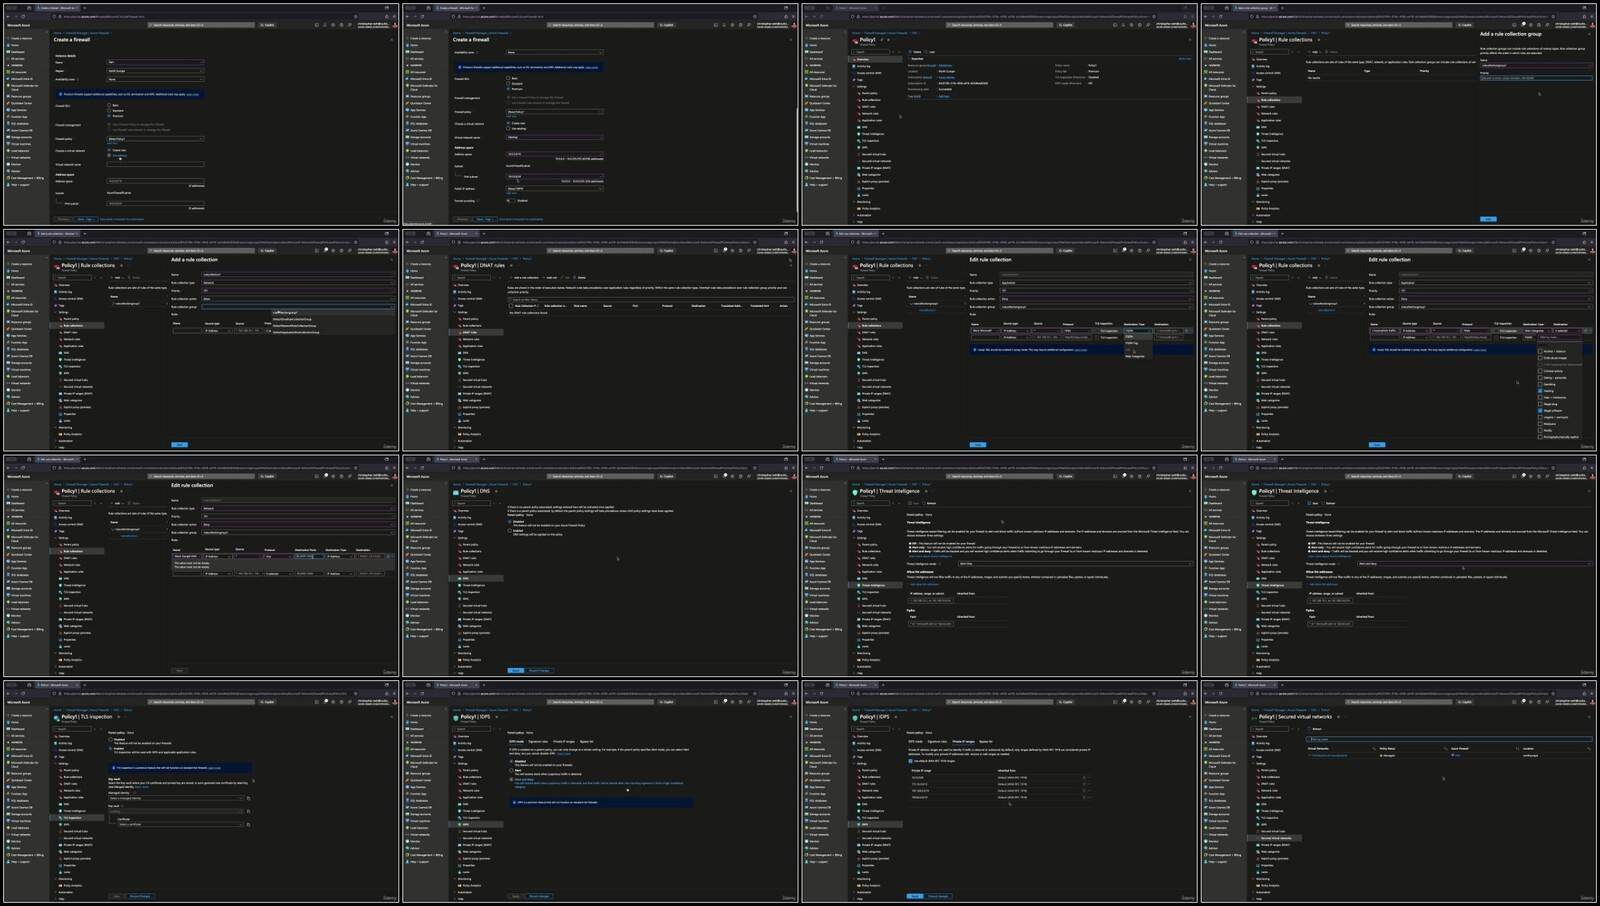Click Apply on the Policy1 DNS page
This screenshot has width=1600, height=906.
(x=516, y=670)
